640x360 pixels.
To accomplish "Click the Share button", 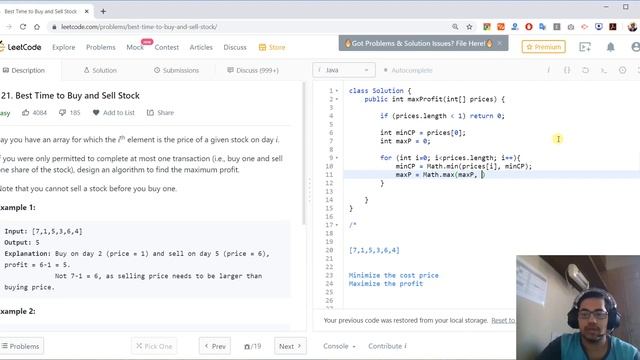I will coord(160,113).
